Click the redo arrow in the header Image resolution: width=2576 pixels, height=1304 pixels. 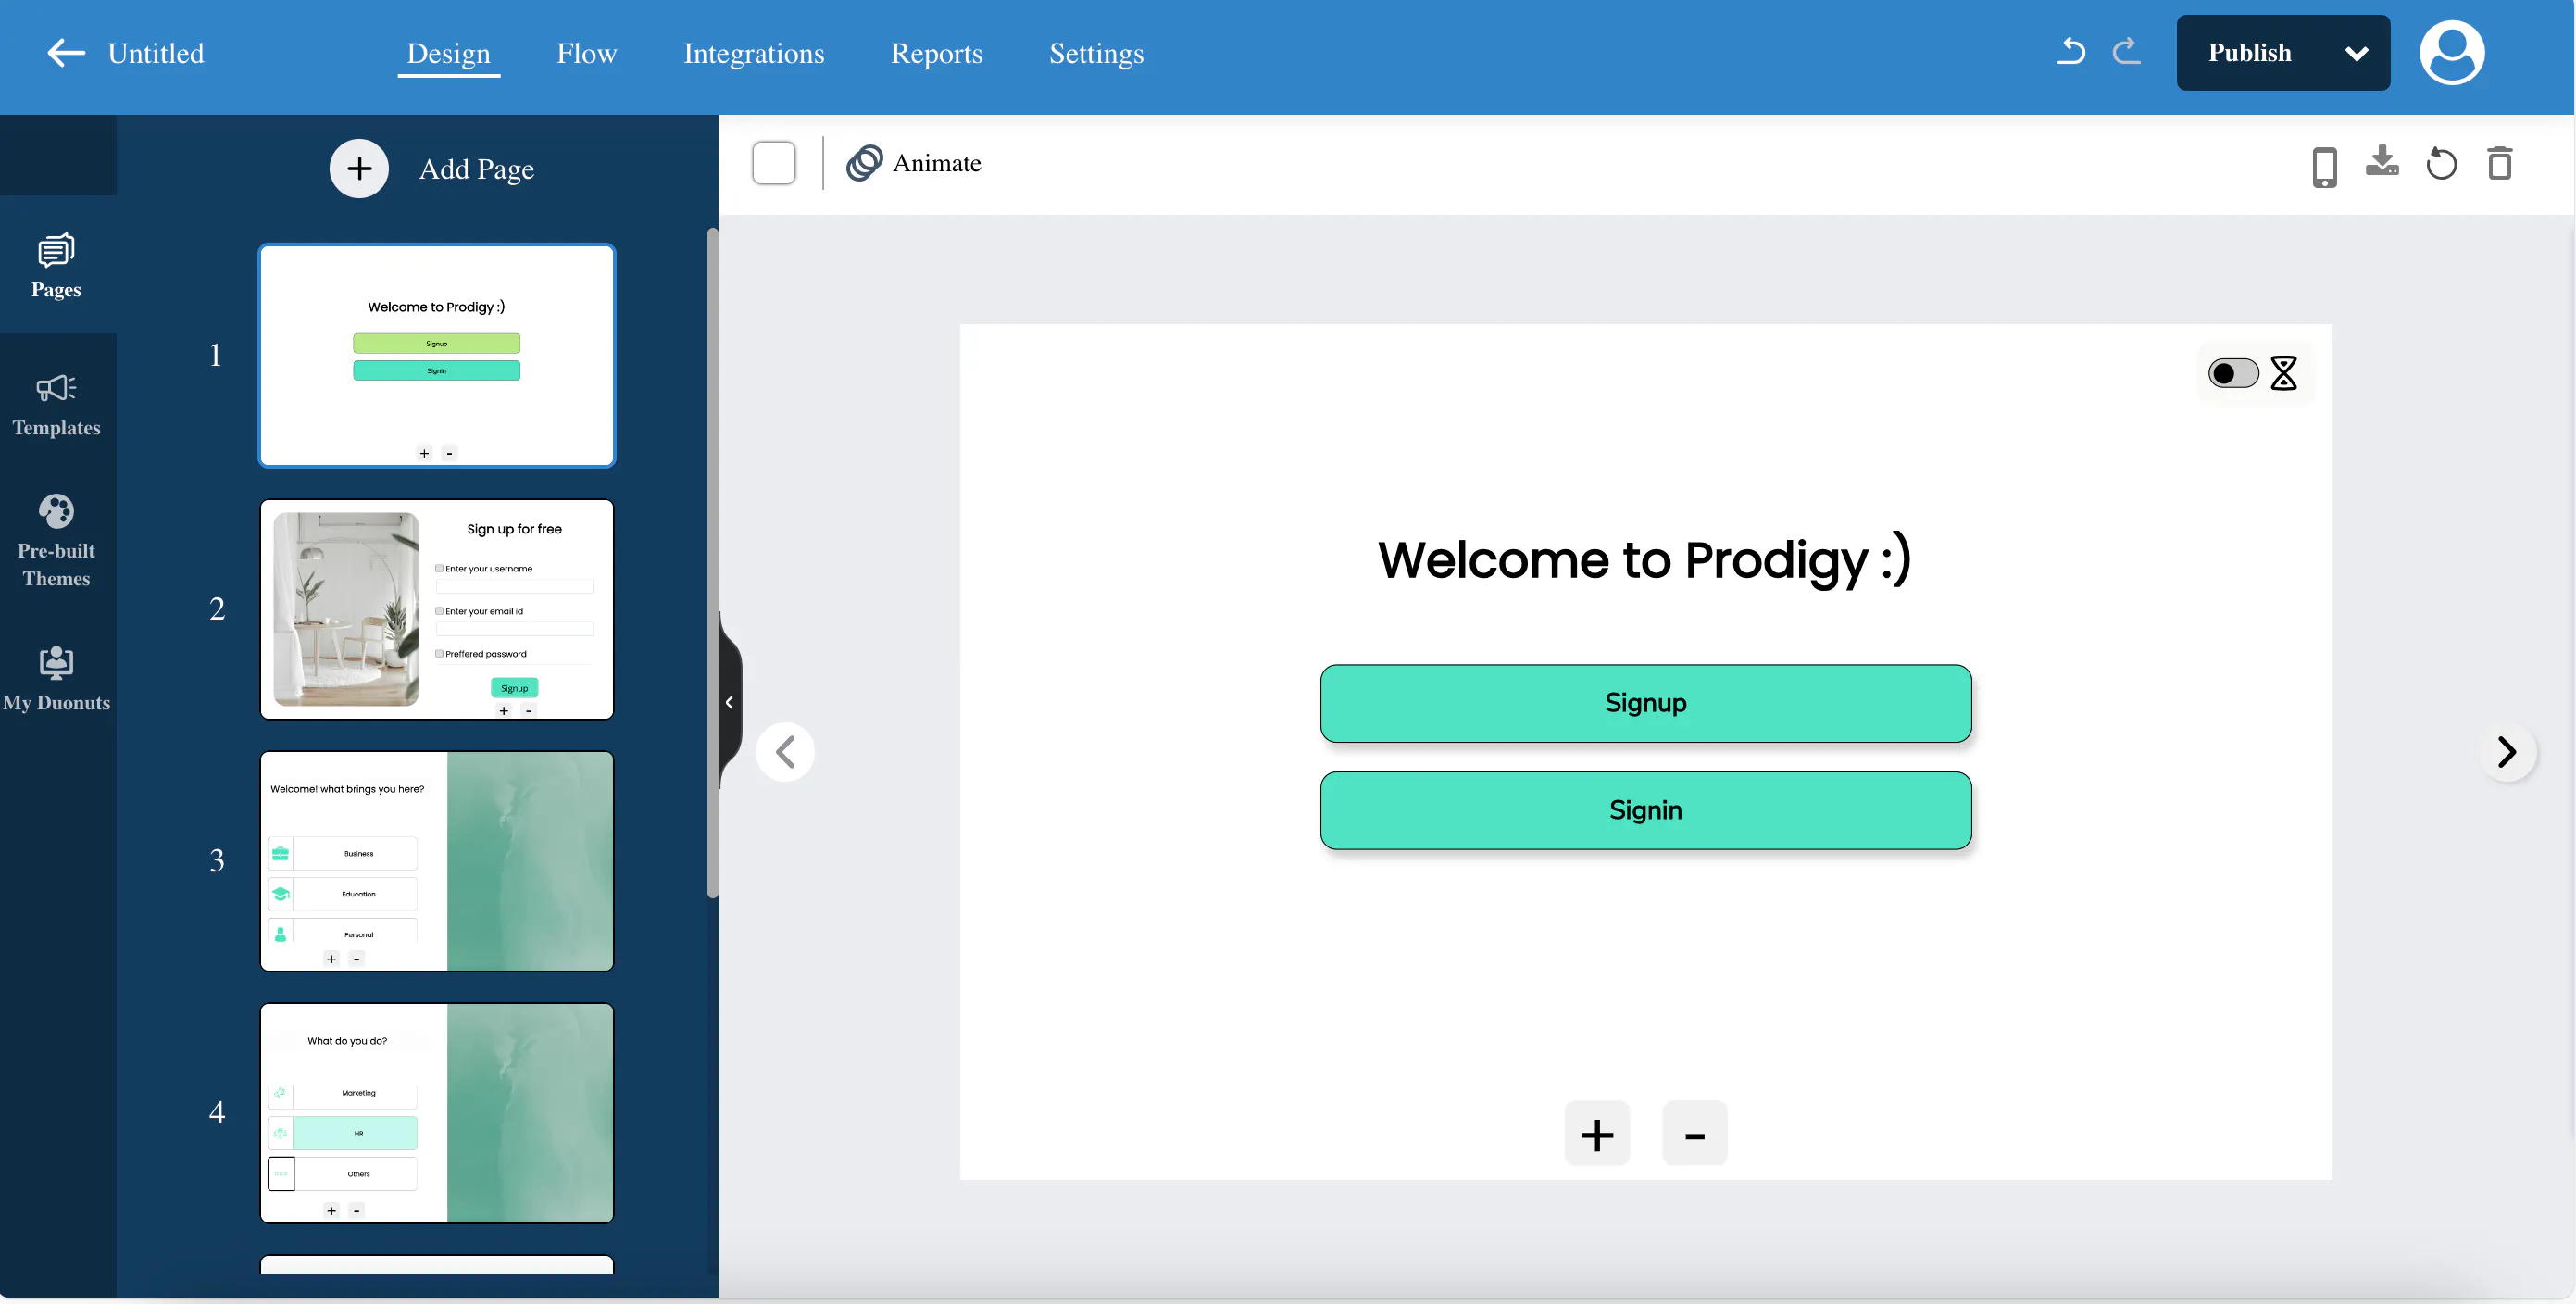(2126, 51)
